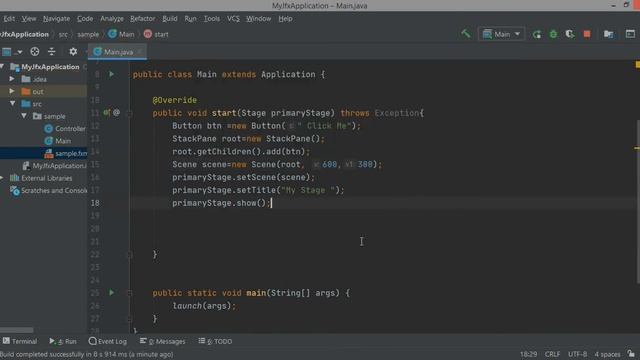Click the src breadcrumb

click(63, 35)
